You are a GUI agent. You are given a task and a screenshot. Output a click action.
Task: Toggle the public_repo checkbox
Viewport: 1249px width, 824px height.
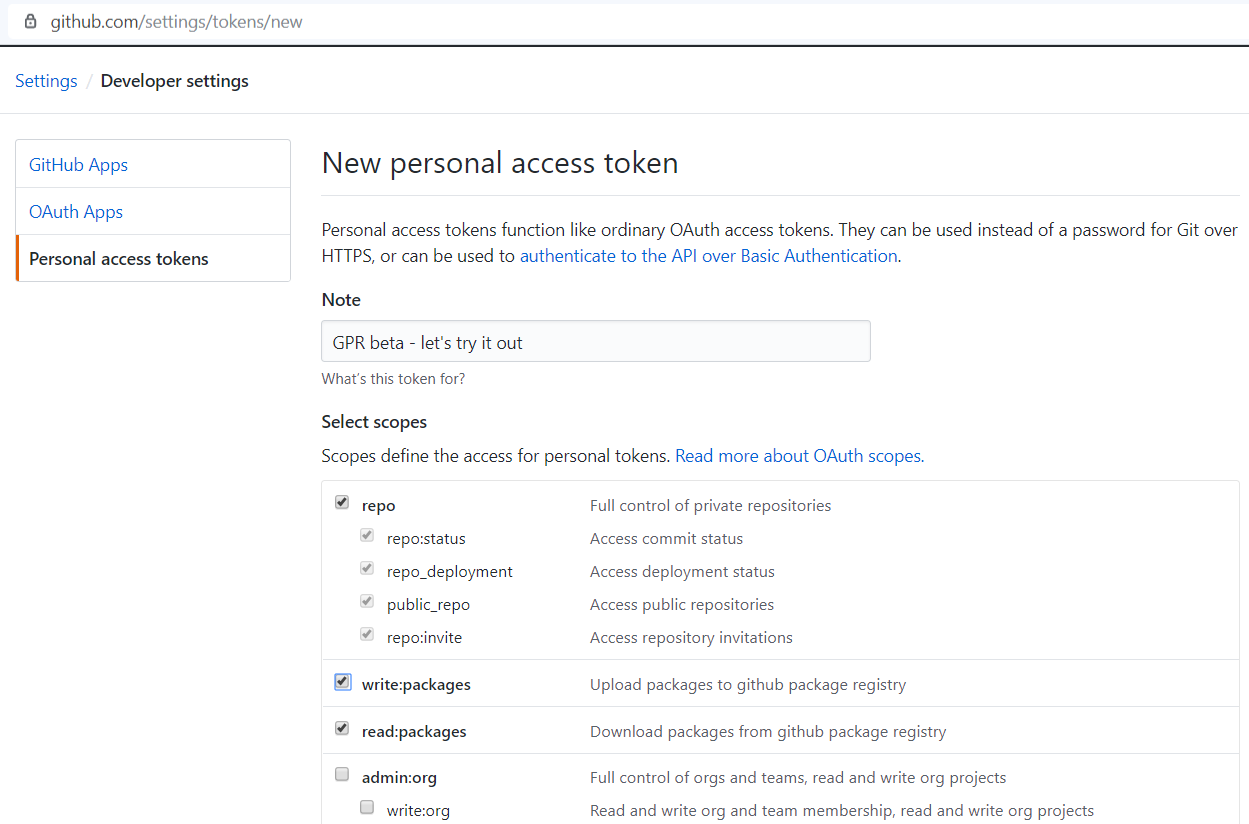point(367,602)
